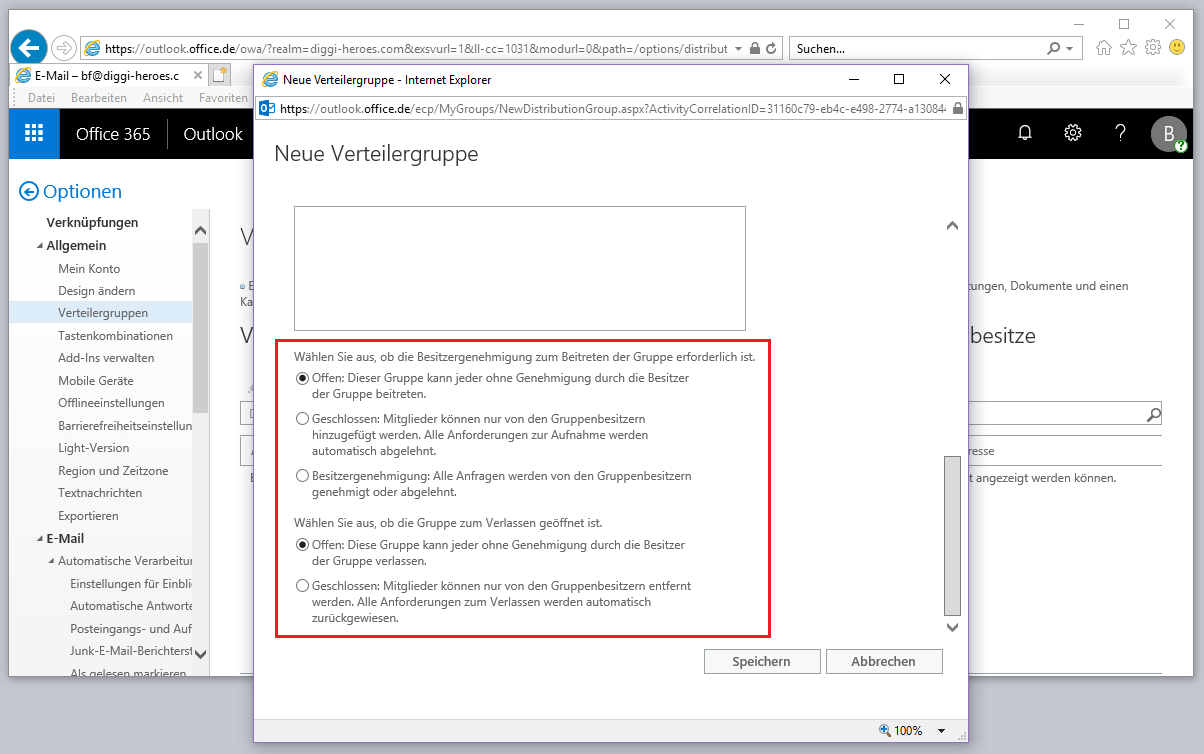Open the user profile avatar B
Viewport: 1204px width, 754px height.
pos(1168,134)
